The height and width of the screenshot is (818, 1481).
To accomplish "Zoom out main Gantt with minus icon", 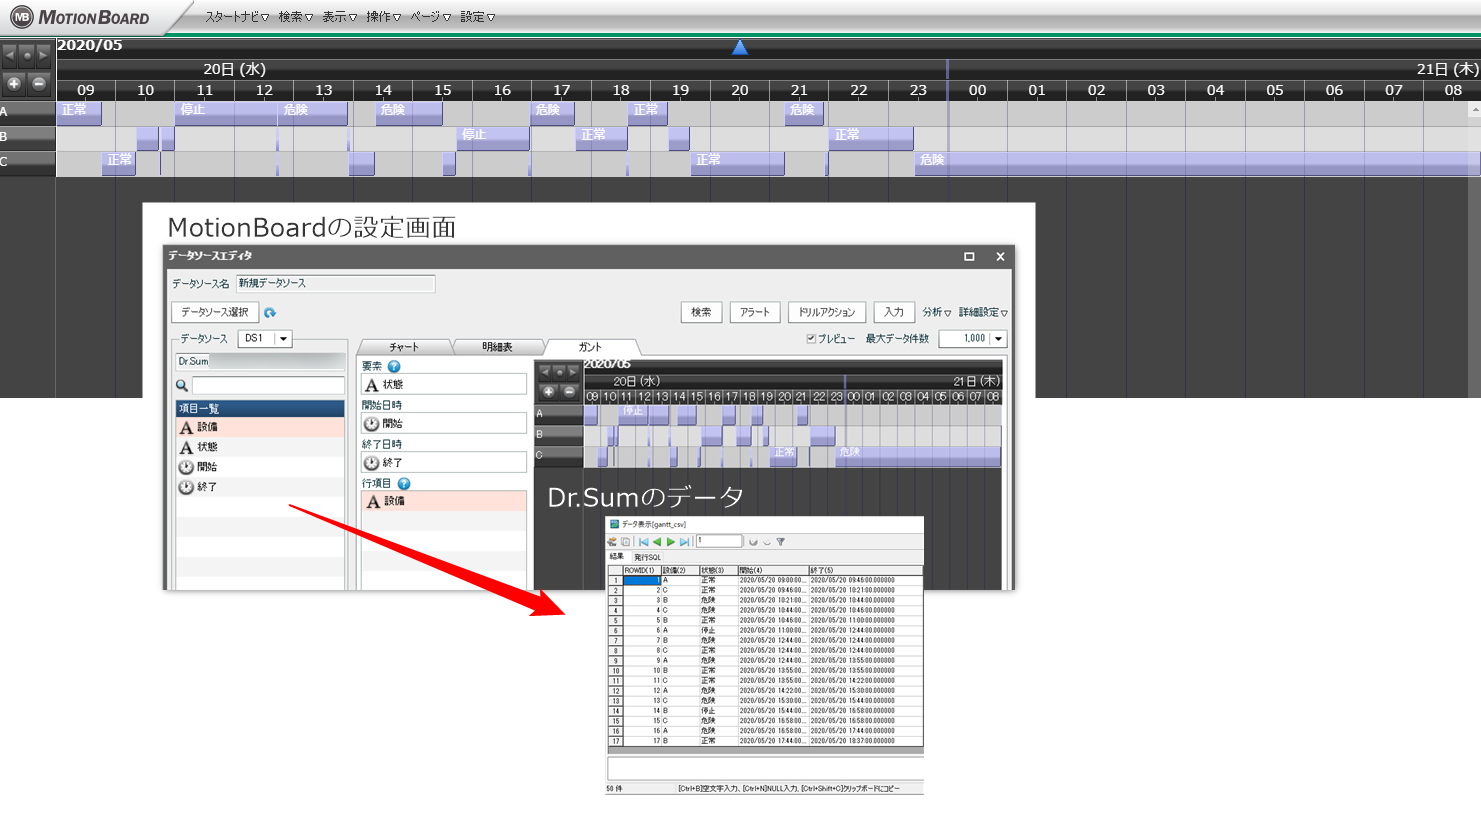I will 39,83.
